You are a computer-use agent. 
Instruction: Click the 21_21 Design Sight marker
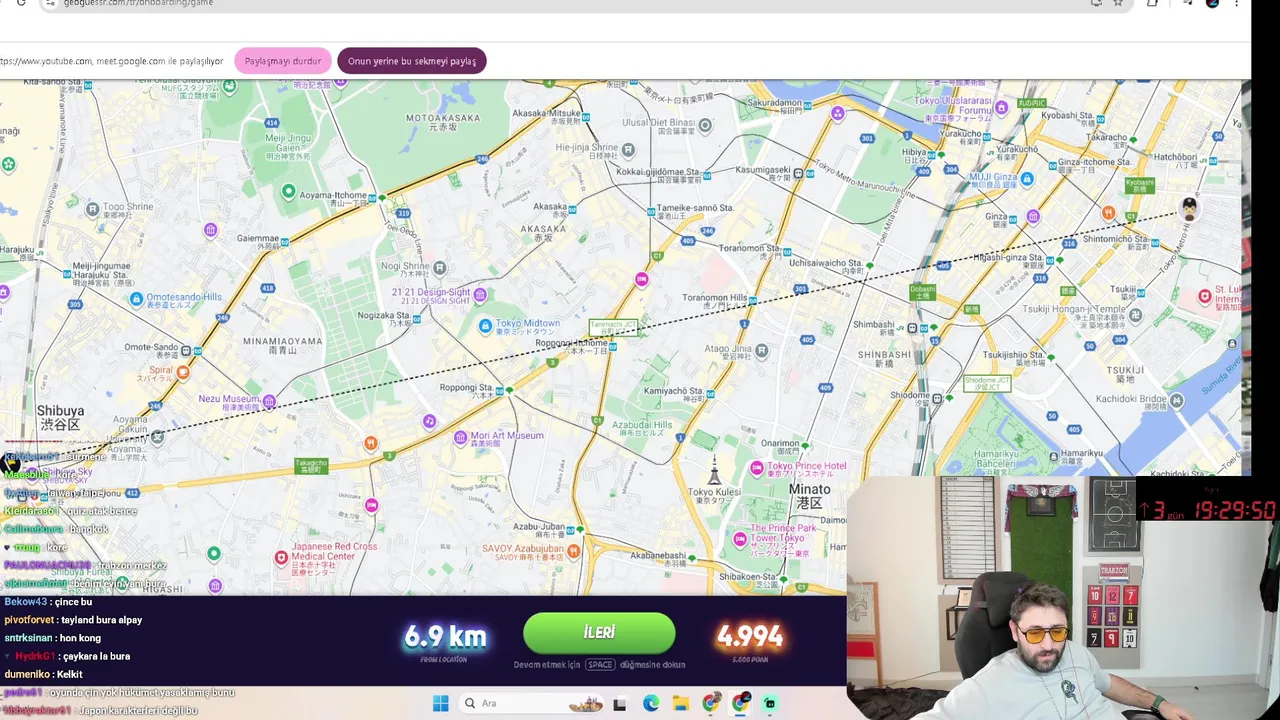pos(480,294)
